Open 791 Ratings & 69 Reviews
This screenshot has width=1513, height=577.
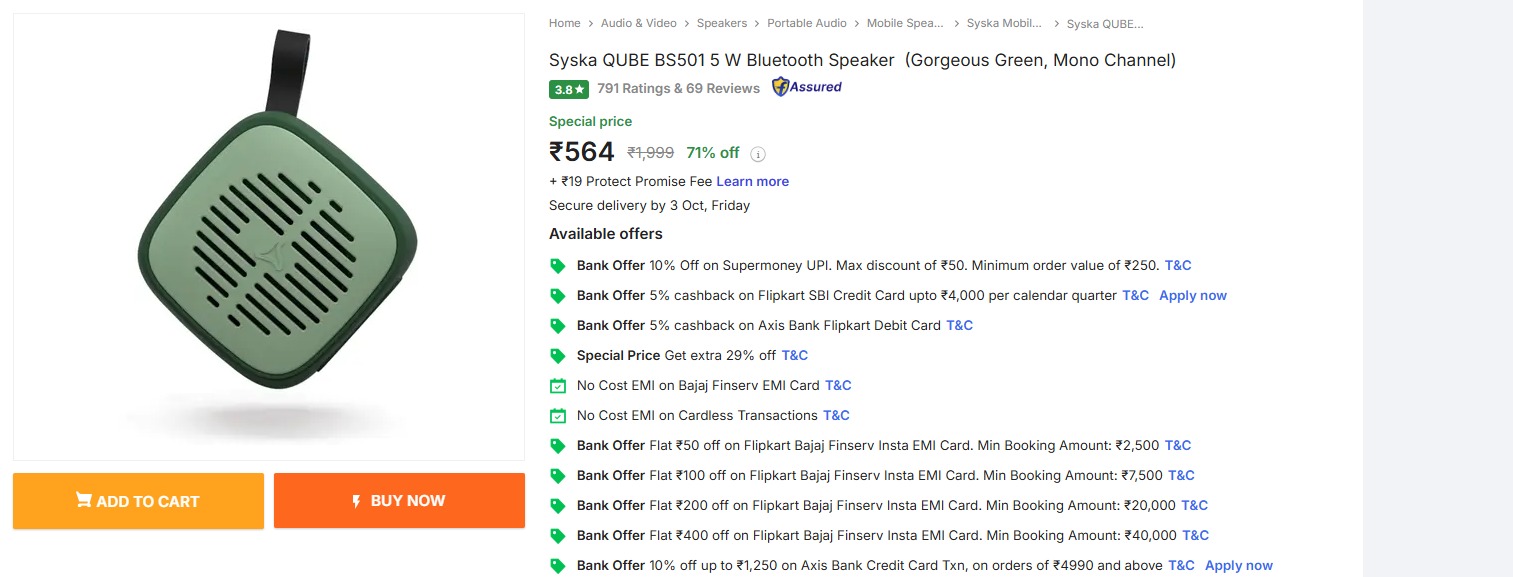(678, 88)
